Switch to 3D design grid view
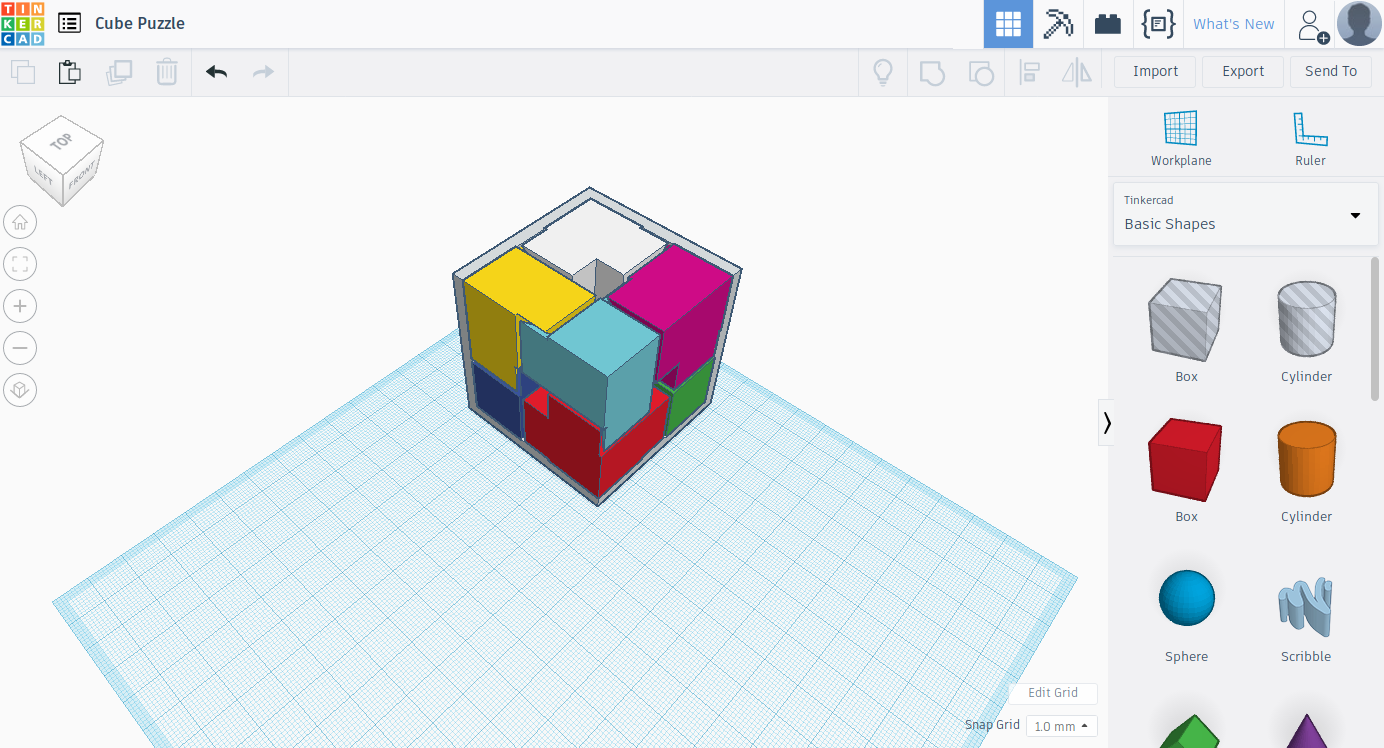The height and width of the screenshot is (748, 1384). pyautogui.click(x=1008, y=24)
